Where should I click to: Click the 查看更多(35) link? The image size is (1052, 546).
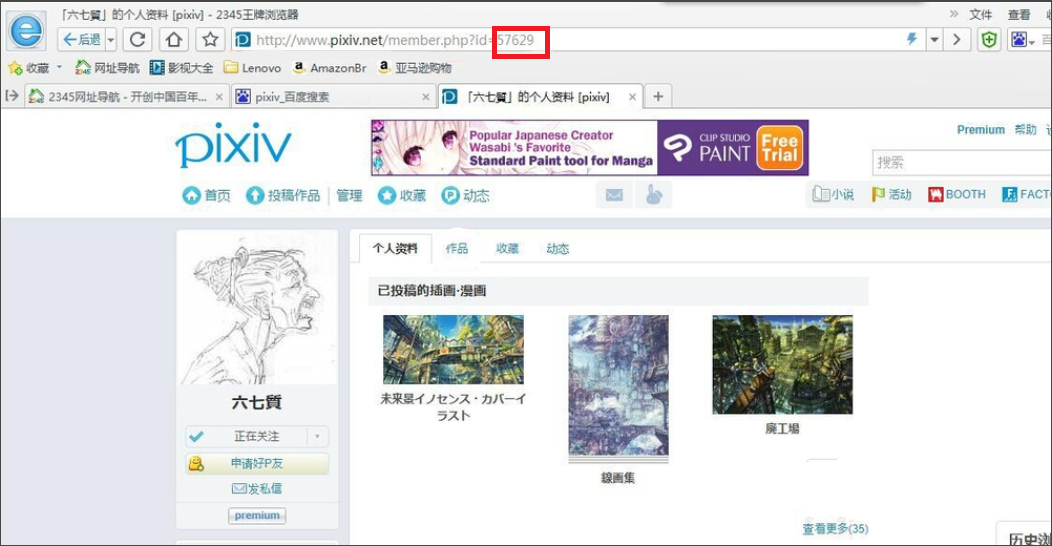pyautogui.click(x=834, y=528)
